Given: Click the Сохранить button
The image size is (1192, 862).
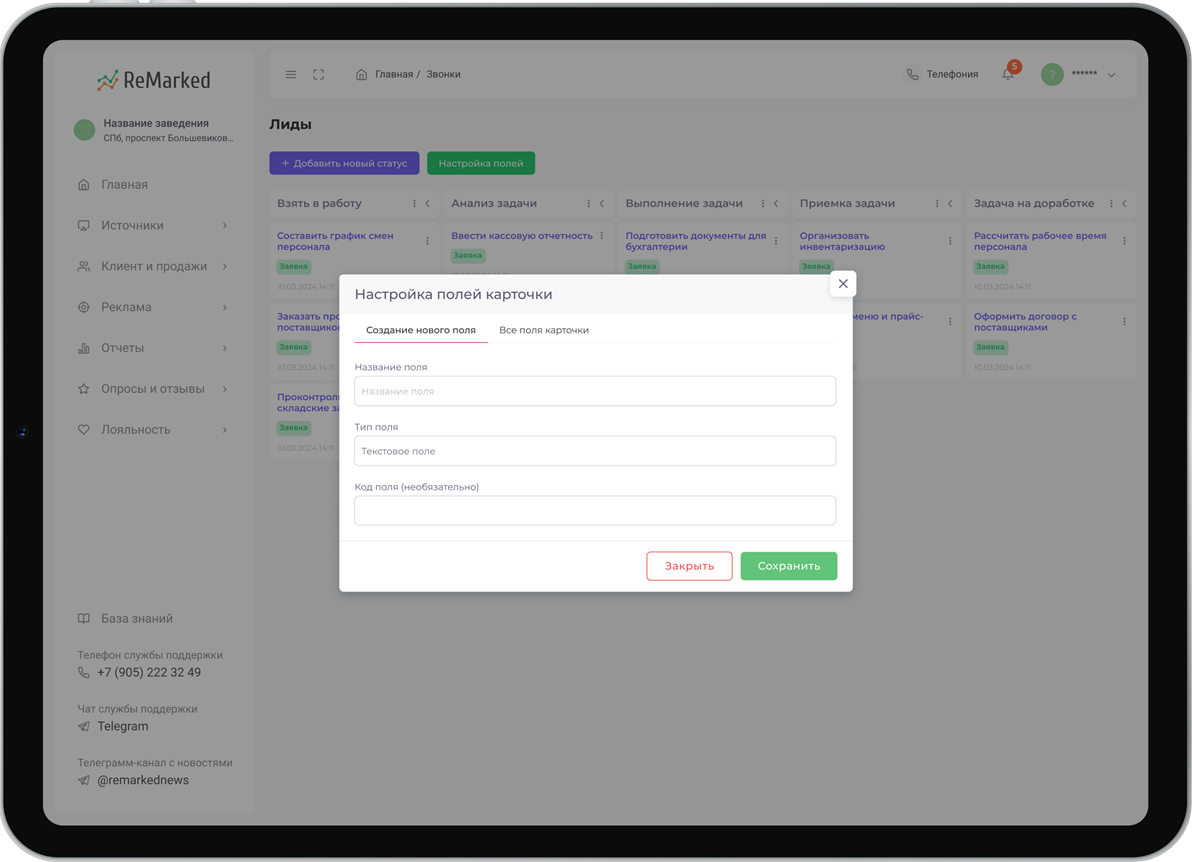Looking at the screenshot, I should point(789,566).
